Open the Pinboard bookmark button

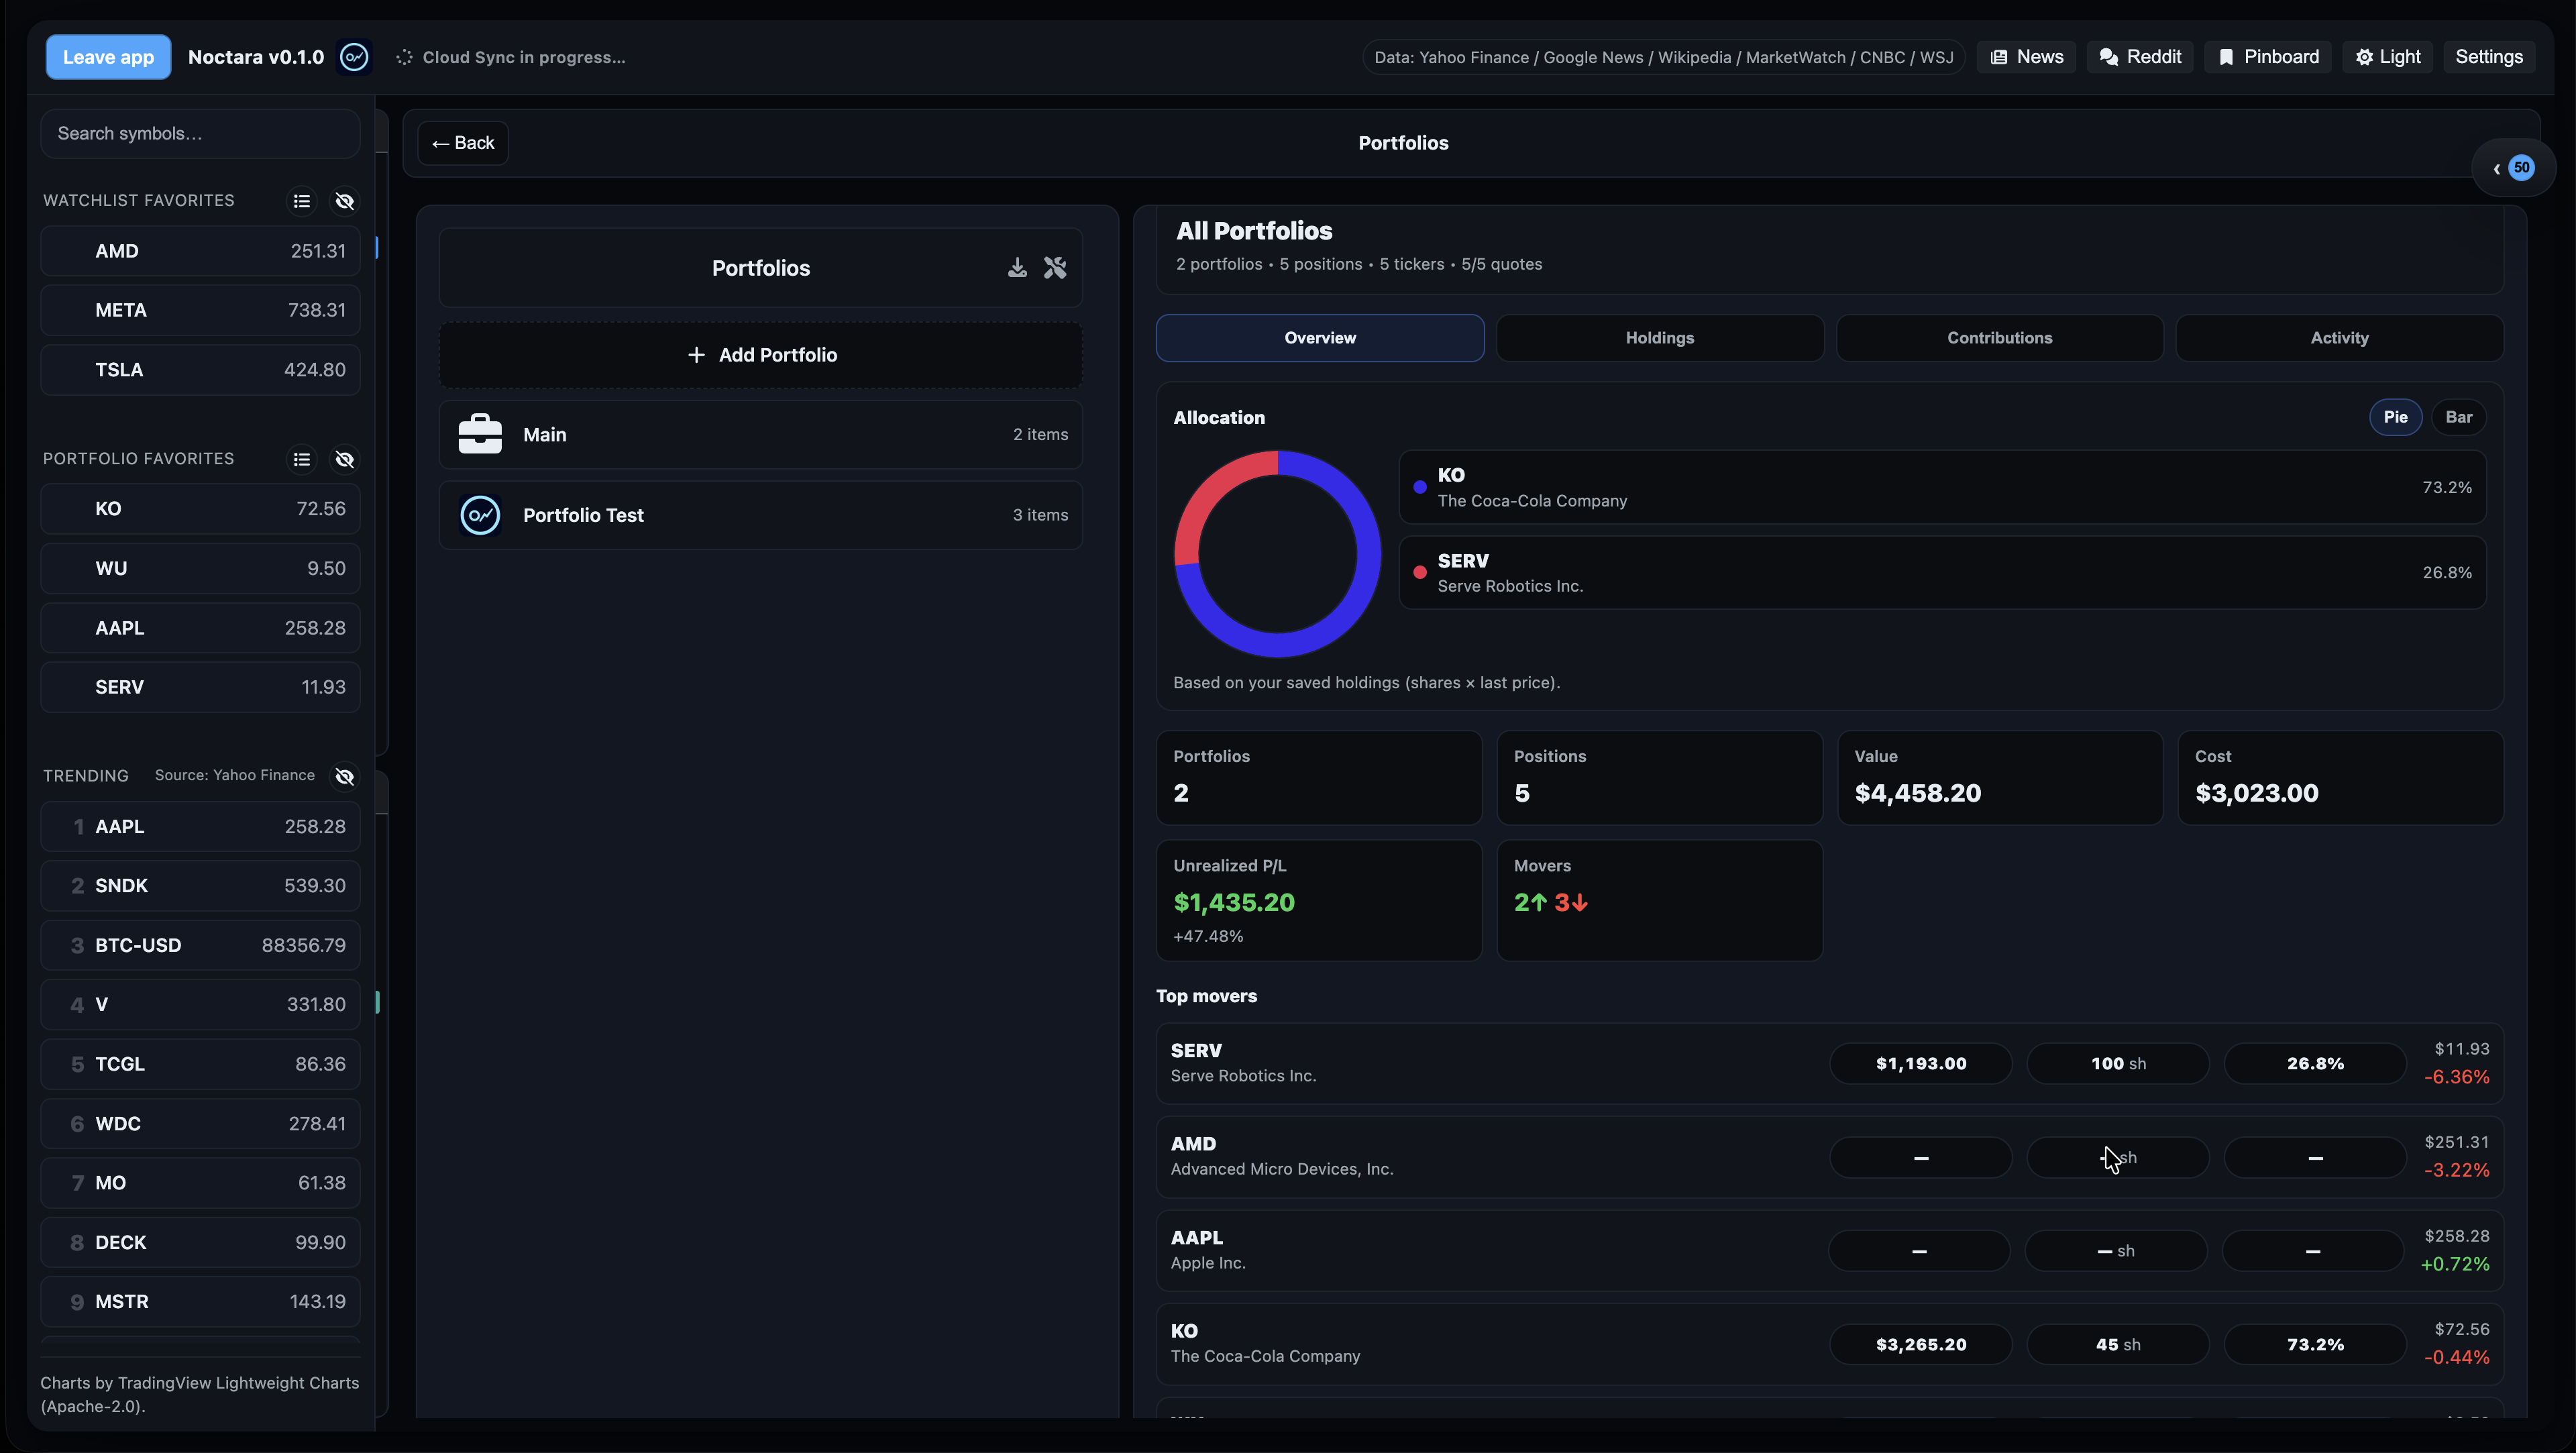(2268, 57)
